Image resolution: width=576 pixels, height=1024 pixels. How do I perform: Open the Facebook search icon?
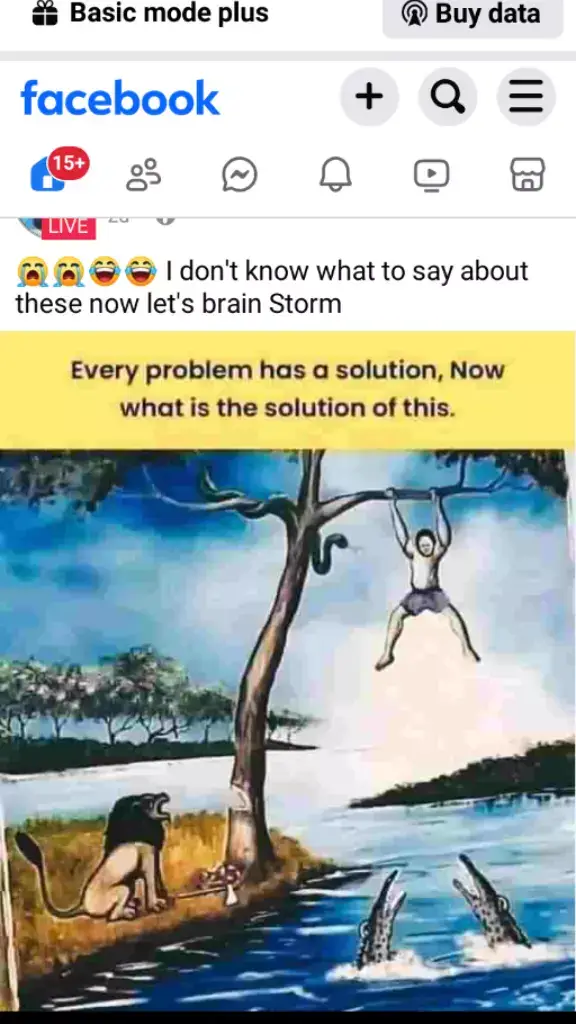(447, 97)
